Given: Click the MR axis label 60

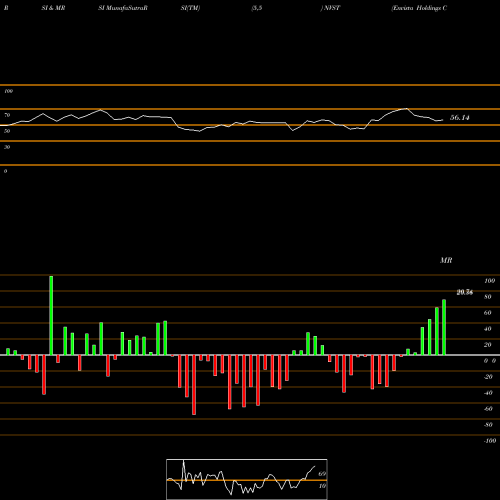Looking at the screenshot, I should (488, 313).
